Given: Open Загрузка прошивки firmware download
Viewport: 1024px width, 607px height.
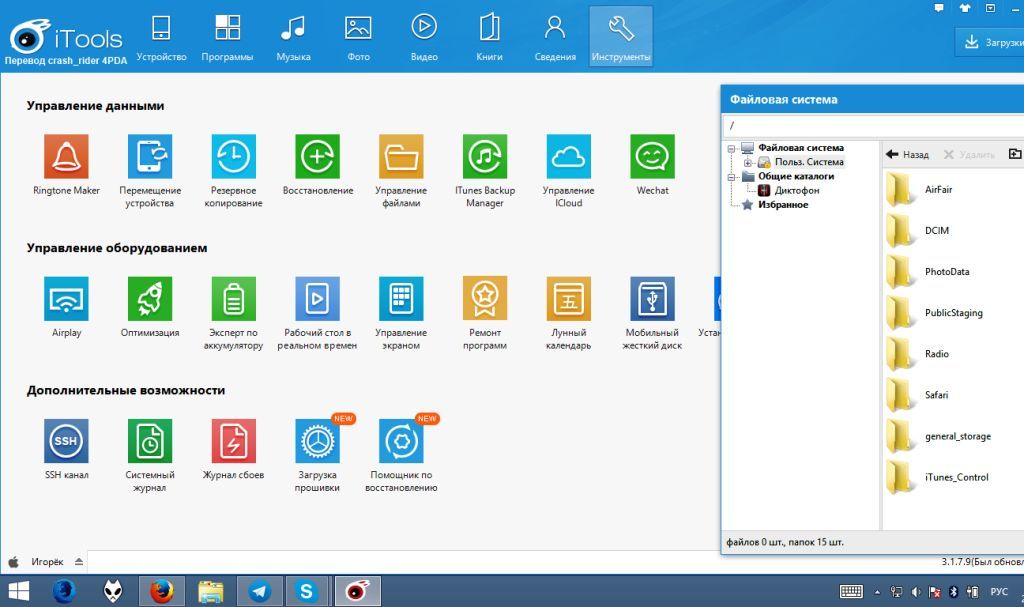Looking at the screenshot, I should coord(317,441).
